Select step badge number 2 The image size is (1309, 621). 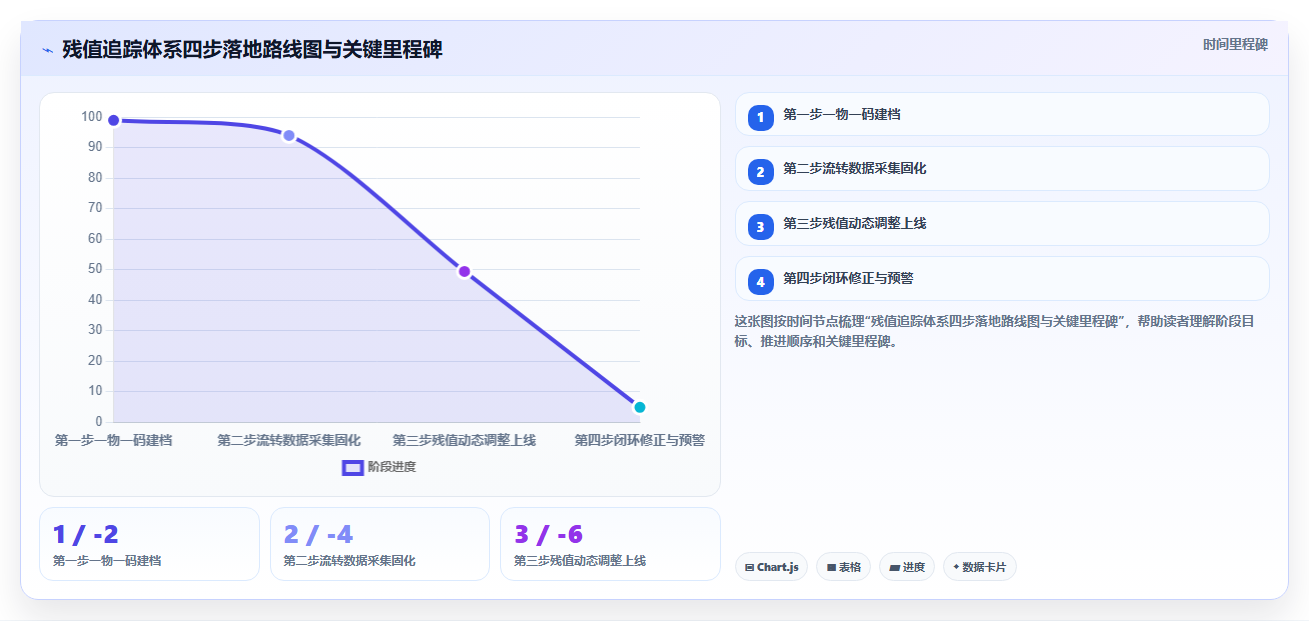[x=760, y=172]
